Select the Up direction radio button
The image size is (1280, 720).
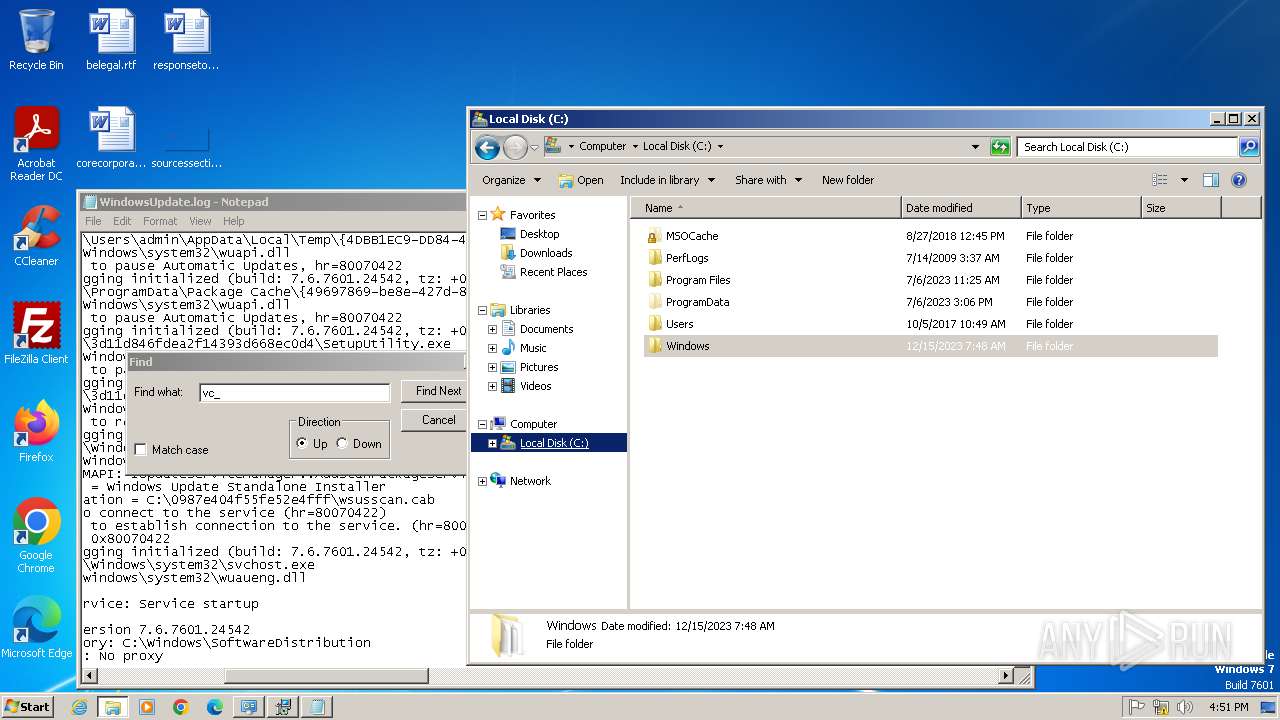tap(303, 443)
